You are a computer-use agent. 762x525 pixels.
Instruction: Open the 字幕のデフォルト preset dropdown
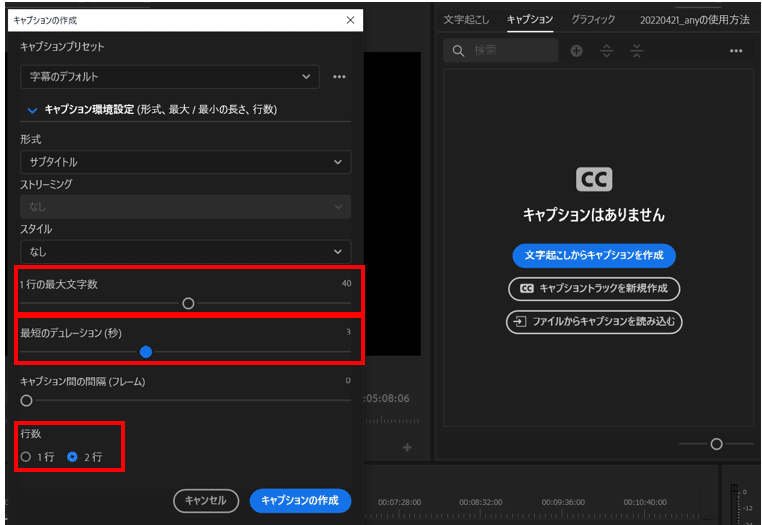point(170,77)
